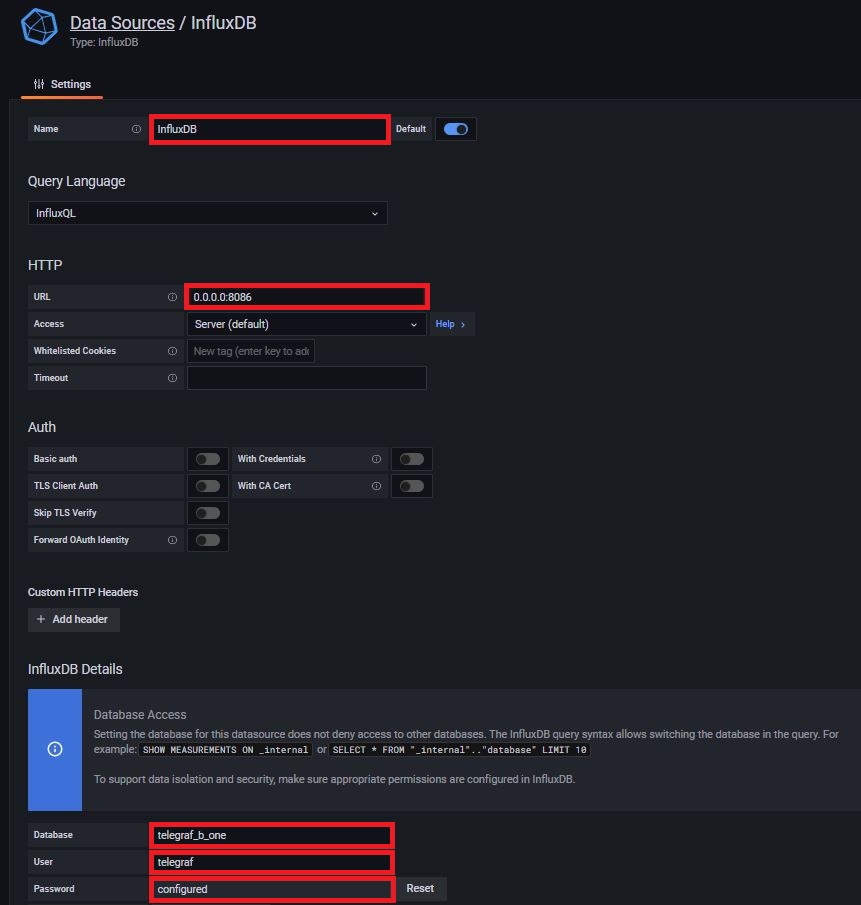The image size is (861, 905).
Task: Click the Whitelisted Cookies info icon
Action: coord(172,351)
